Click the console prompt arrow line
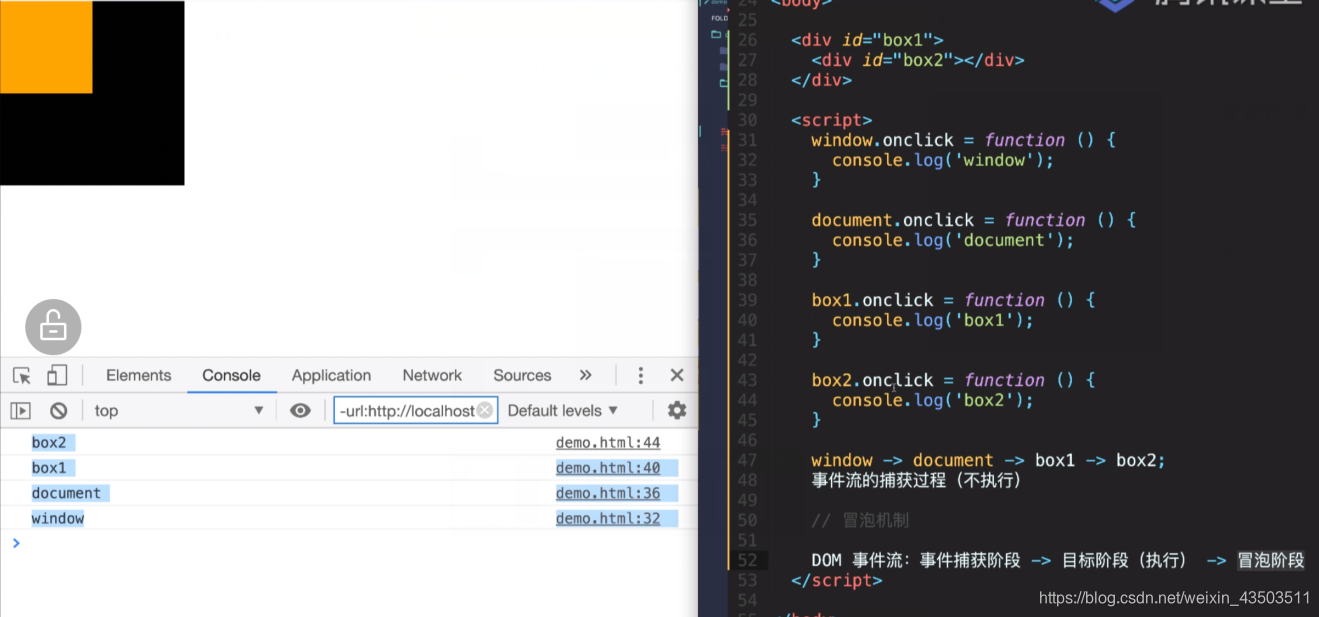 point(349,543)
